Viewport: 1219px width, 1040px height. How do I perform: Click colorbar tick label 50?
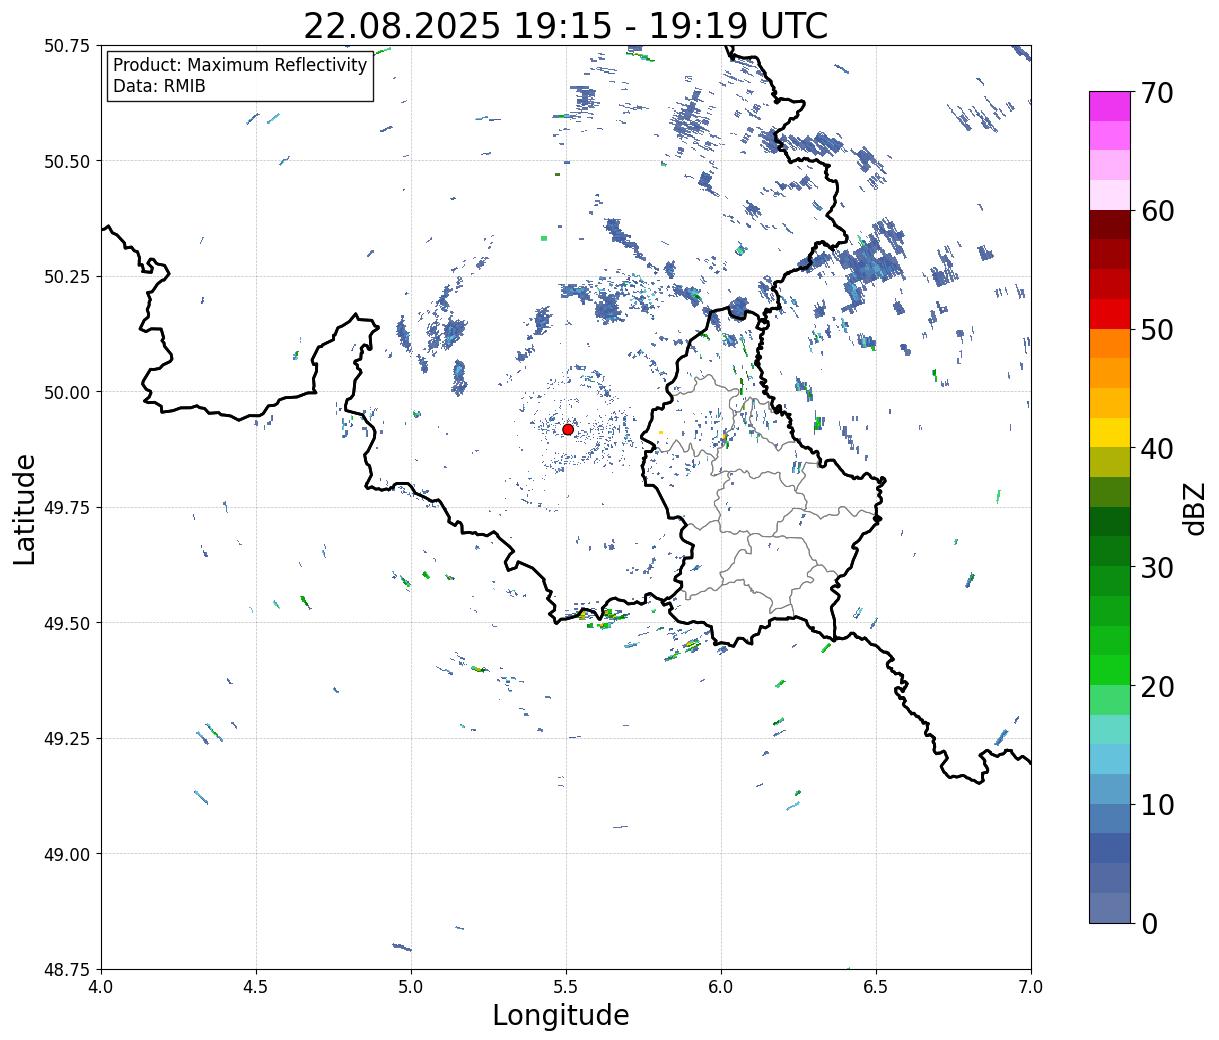pyautogui.click(x=1158, y=330)
